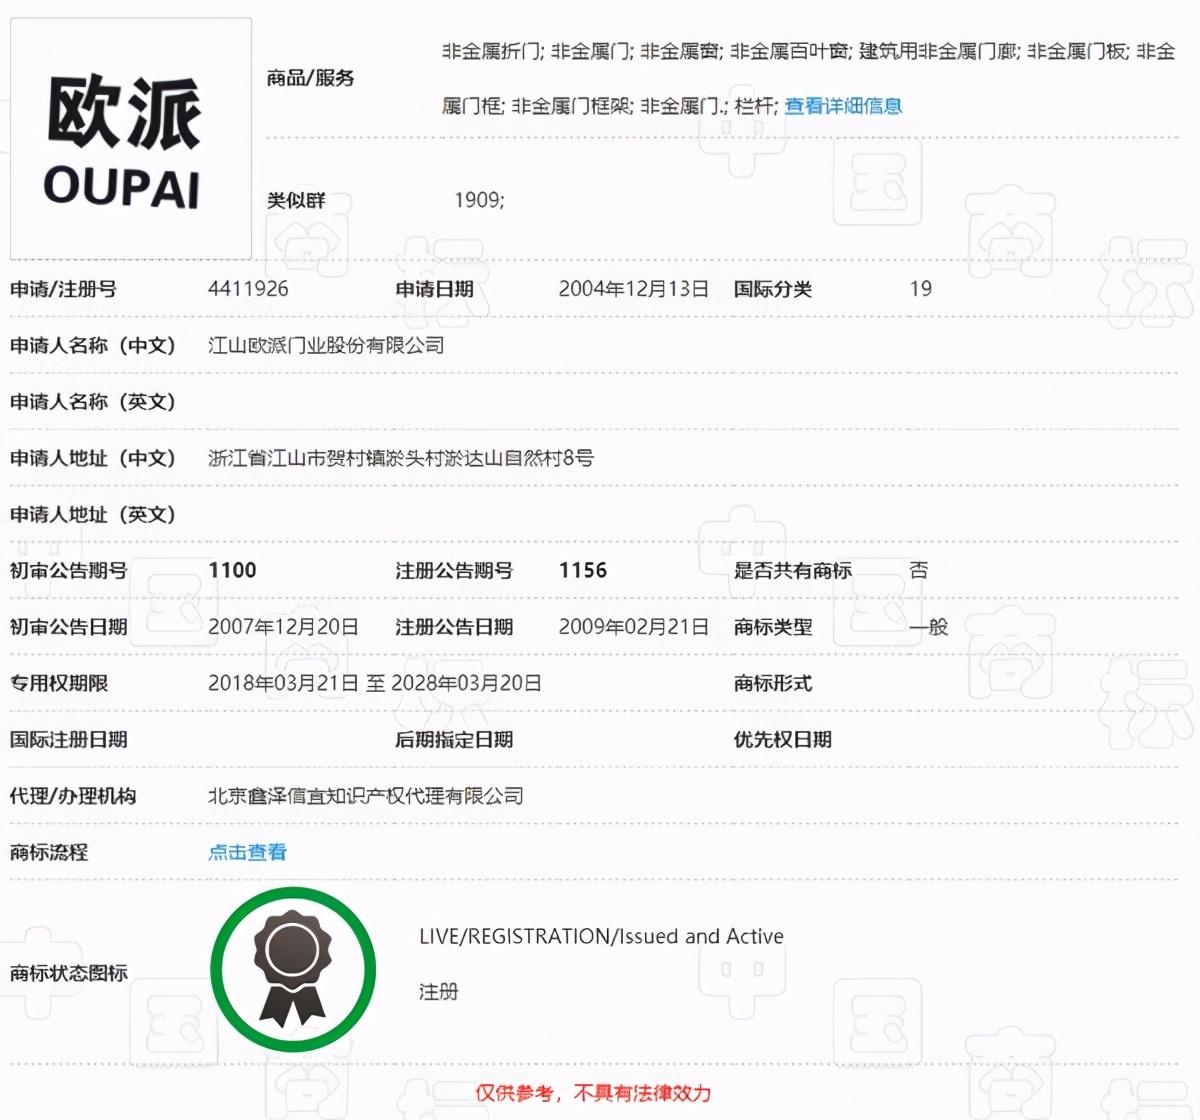Click the shared trademark value 否
The image size is (1200, 1120).
coord(918,570)
